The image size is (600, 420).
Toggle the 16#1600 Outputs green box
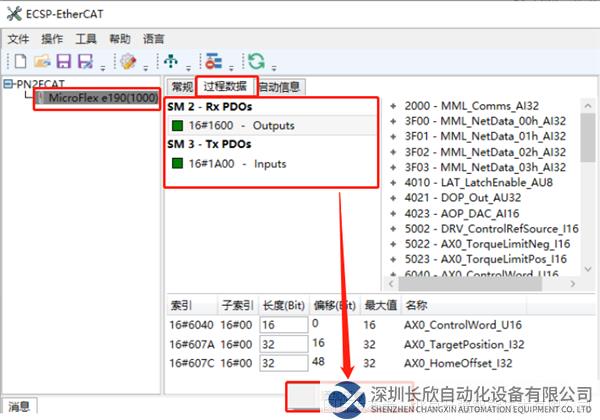[x=177, y=126]
